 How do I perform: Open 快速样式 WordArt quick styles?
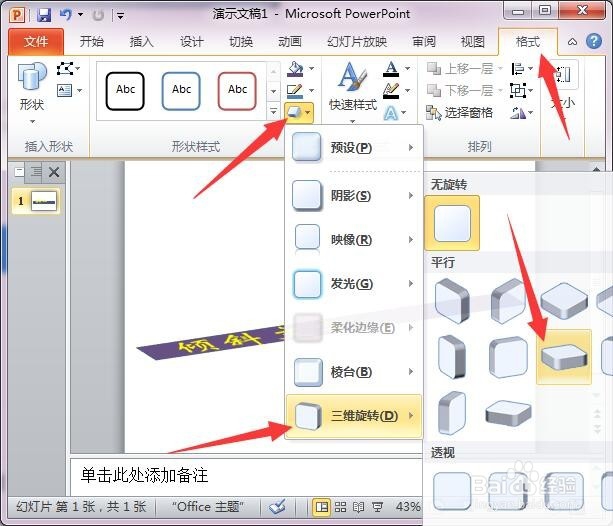coord(353,92)
